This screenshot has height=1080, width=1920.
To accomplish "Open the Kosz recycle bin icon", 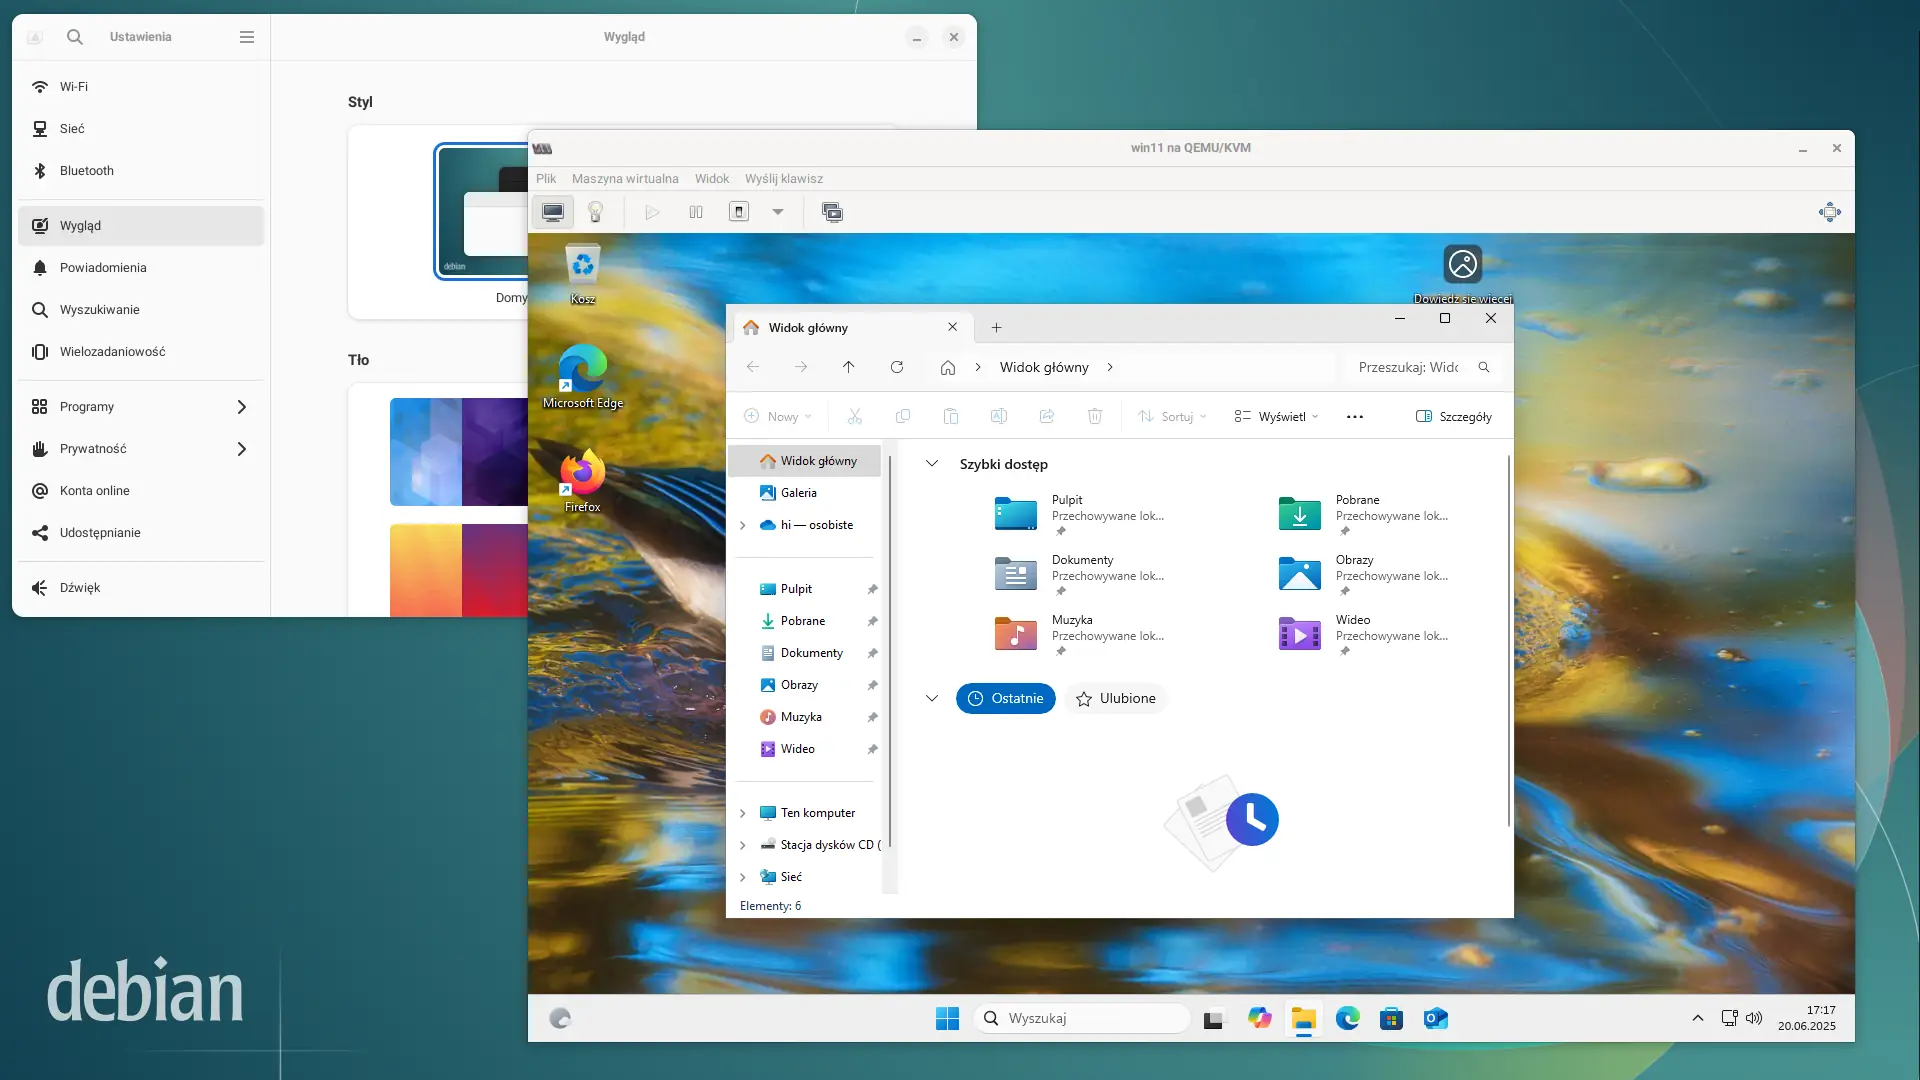I will point(583,274).
